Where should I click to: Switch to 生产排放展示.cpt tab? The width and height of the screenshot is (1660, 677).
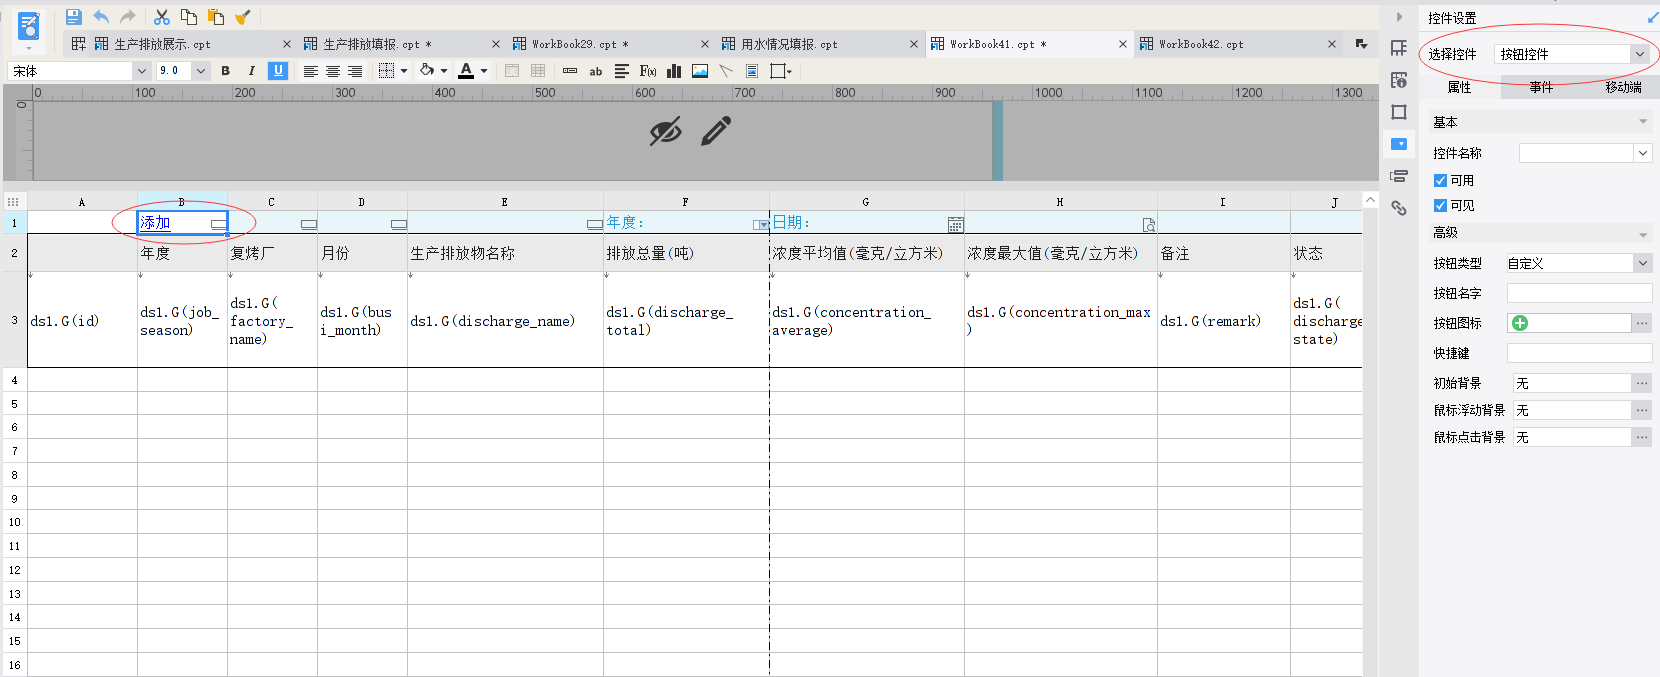(162, 44)
